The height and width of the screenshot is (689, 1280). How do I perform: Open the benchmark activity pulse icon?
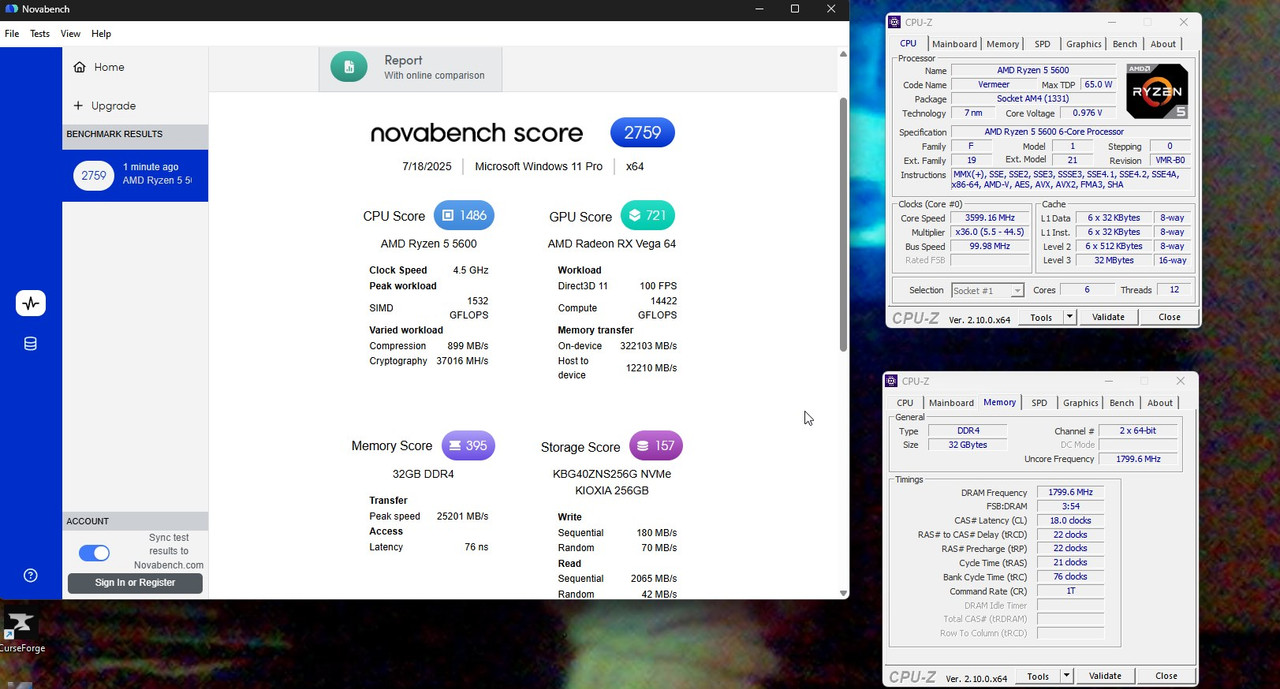pyautogui.click(x=30, y=303)
